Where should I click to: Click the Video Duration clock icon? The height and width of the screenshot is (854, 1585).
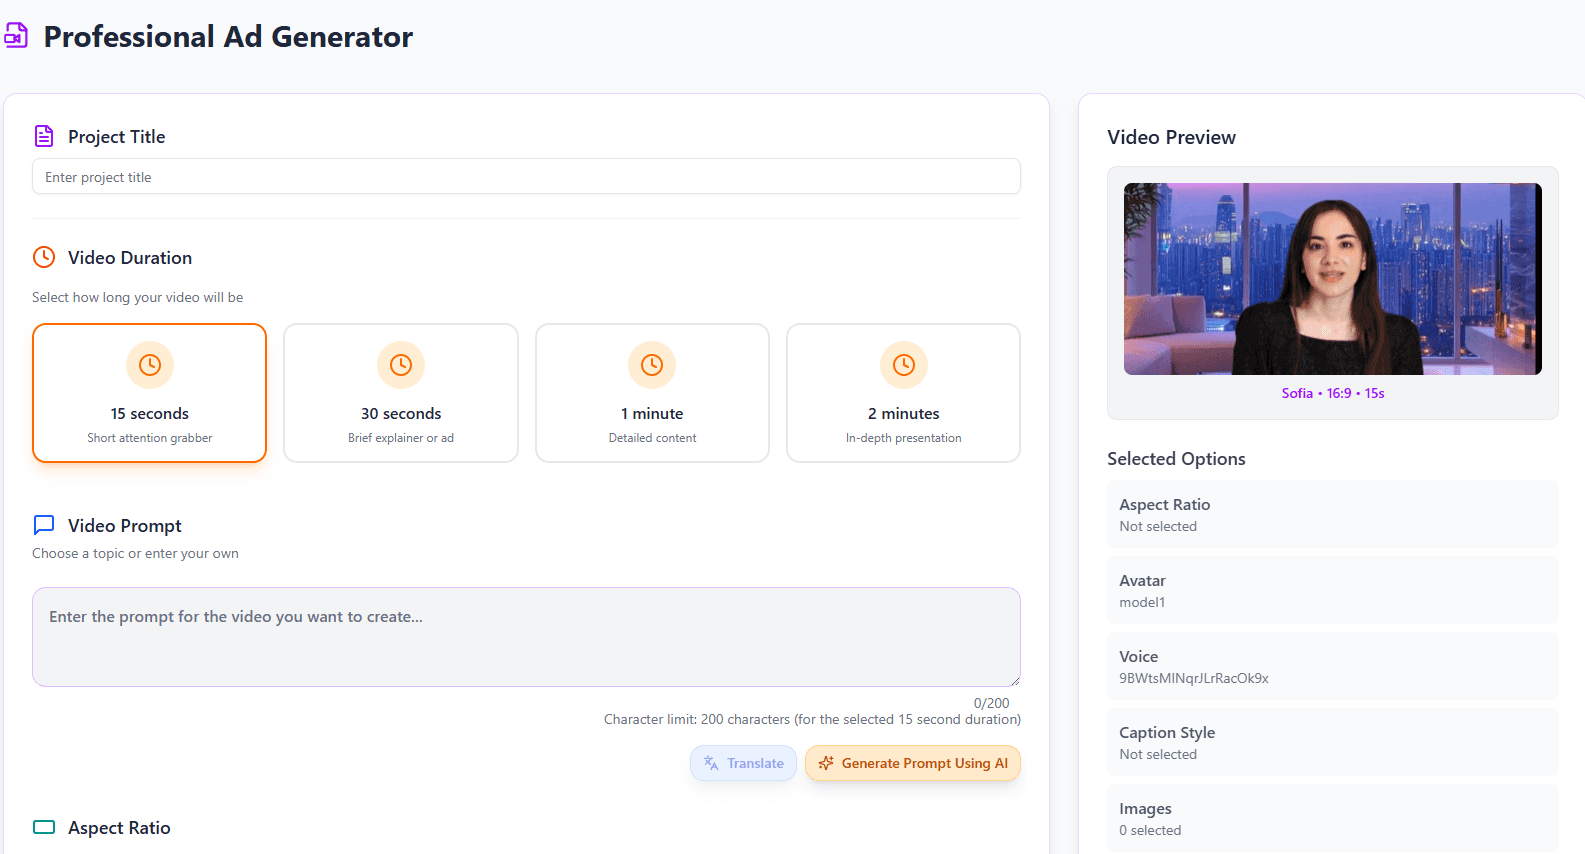[44, 257]
